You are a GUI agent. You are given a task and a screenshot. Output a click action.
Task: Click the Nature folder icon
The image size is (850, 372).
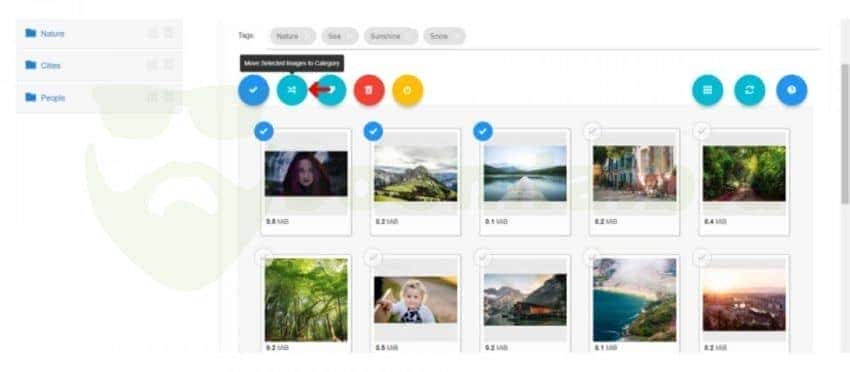coord(31,33)
